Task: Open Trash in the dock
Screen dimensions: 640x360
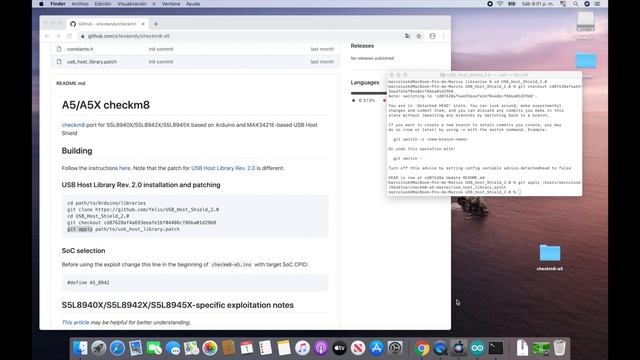Action: point(560,348)
